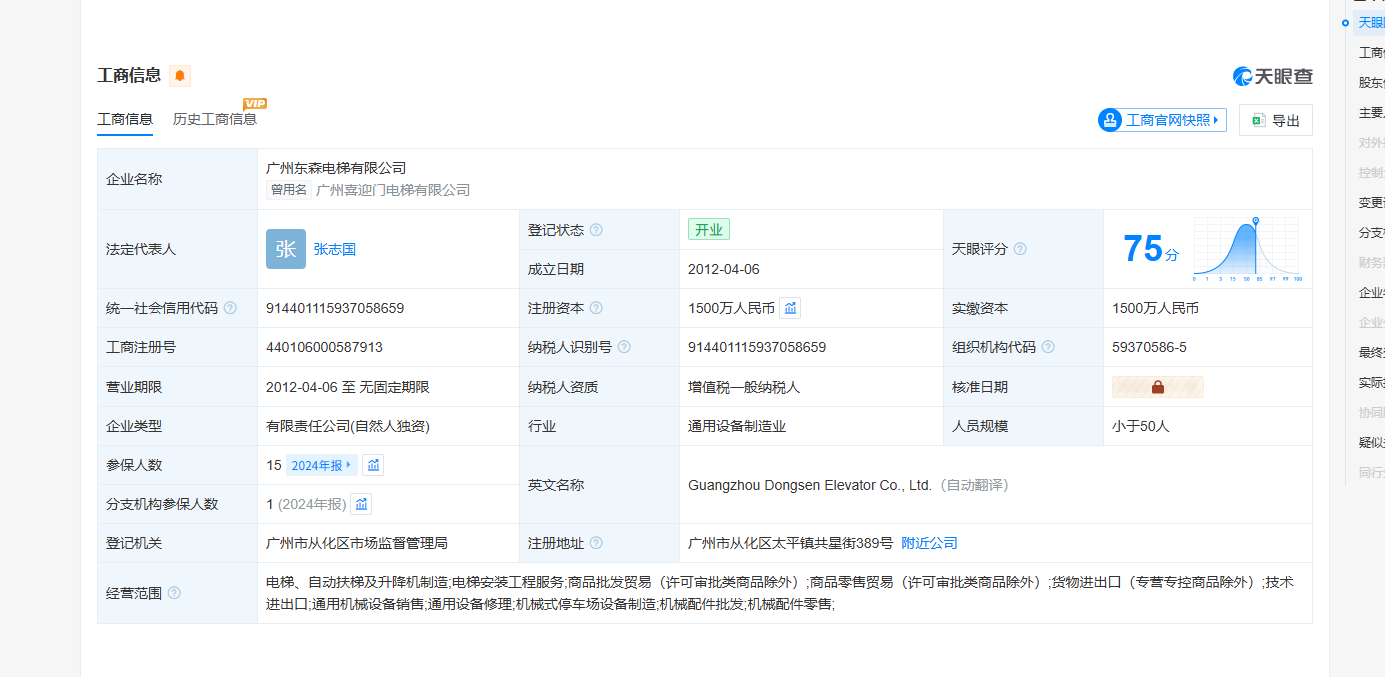Click the 导出 export button
1385x677 pixels.
(1275, 120)
